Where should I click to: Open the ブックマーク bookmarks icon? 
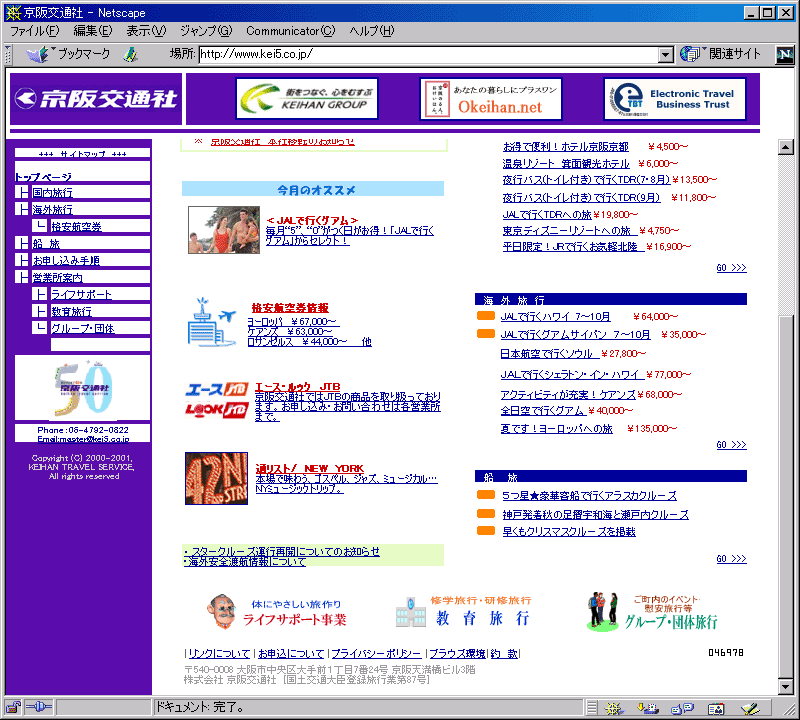pos(38,54)
